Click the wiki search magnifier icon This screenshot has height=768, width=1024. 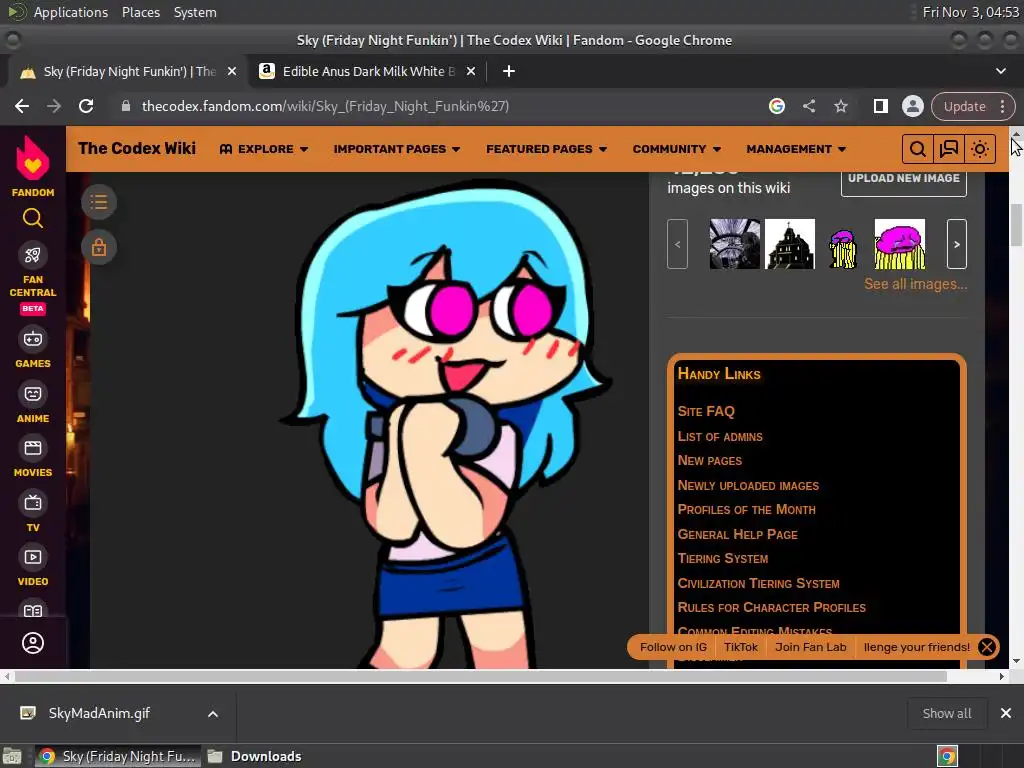coord(918,149)
